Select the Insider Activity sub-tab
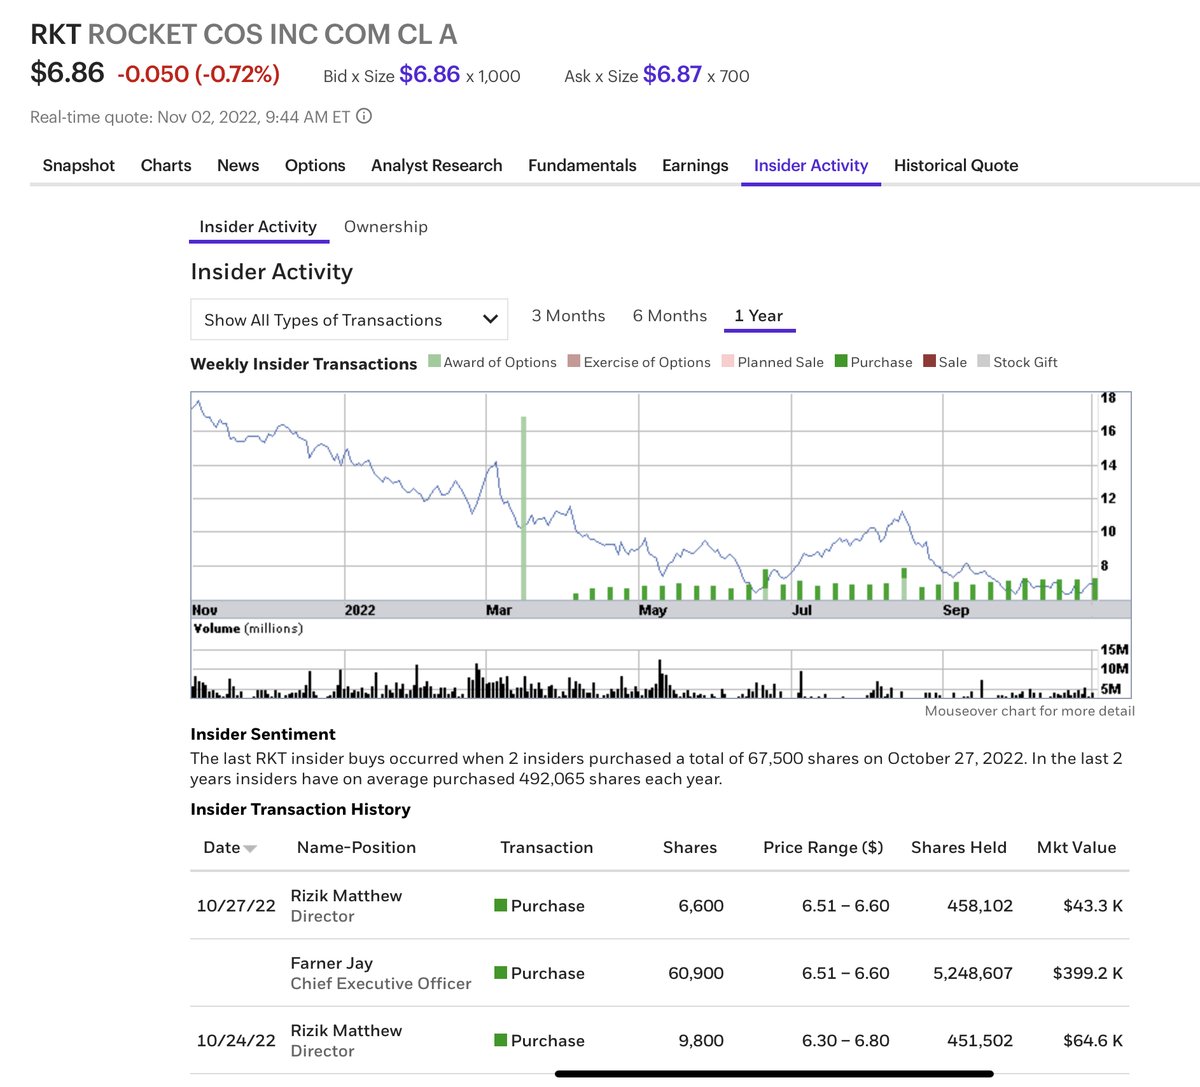The height and width of the screenshot is (1087, 1200). click(x=258, y=227)
